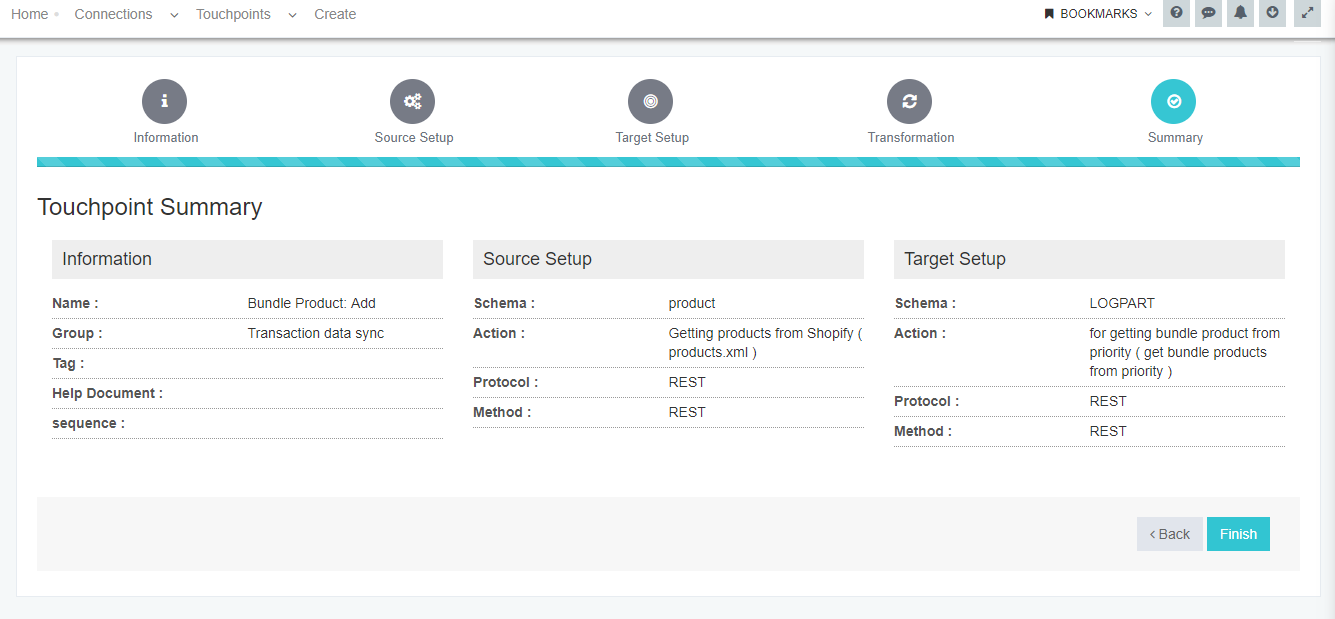Open the chat feedback icon
The width and height of the screenshot is (1335, 619).
pos(1208,13)
